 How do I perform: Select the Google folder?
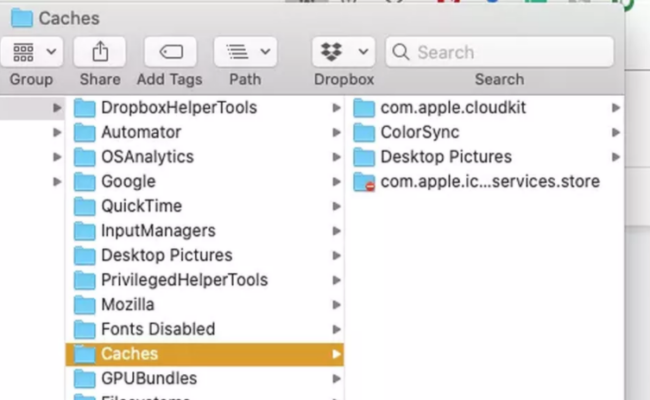tap(128, 181)
